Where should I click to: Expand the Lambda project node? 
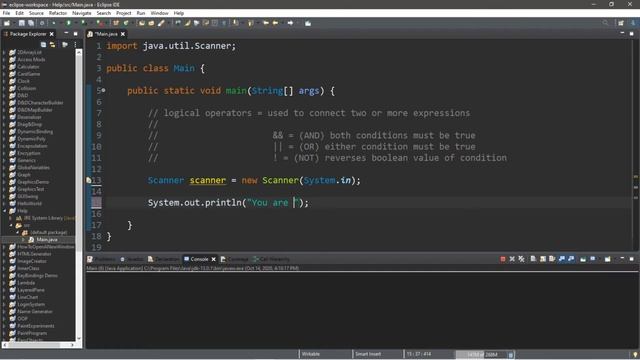[4, 283]
